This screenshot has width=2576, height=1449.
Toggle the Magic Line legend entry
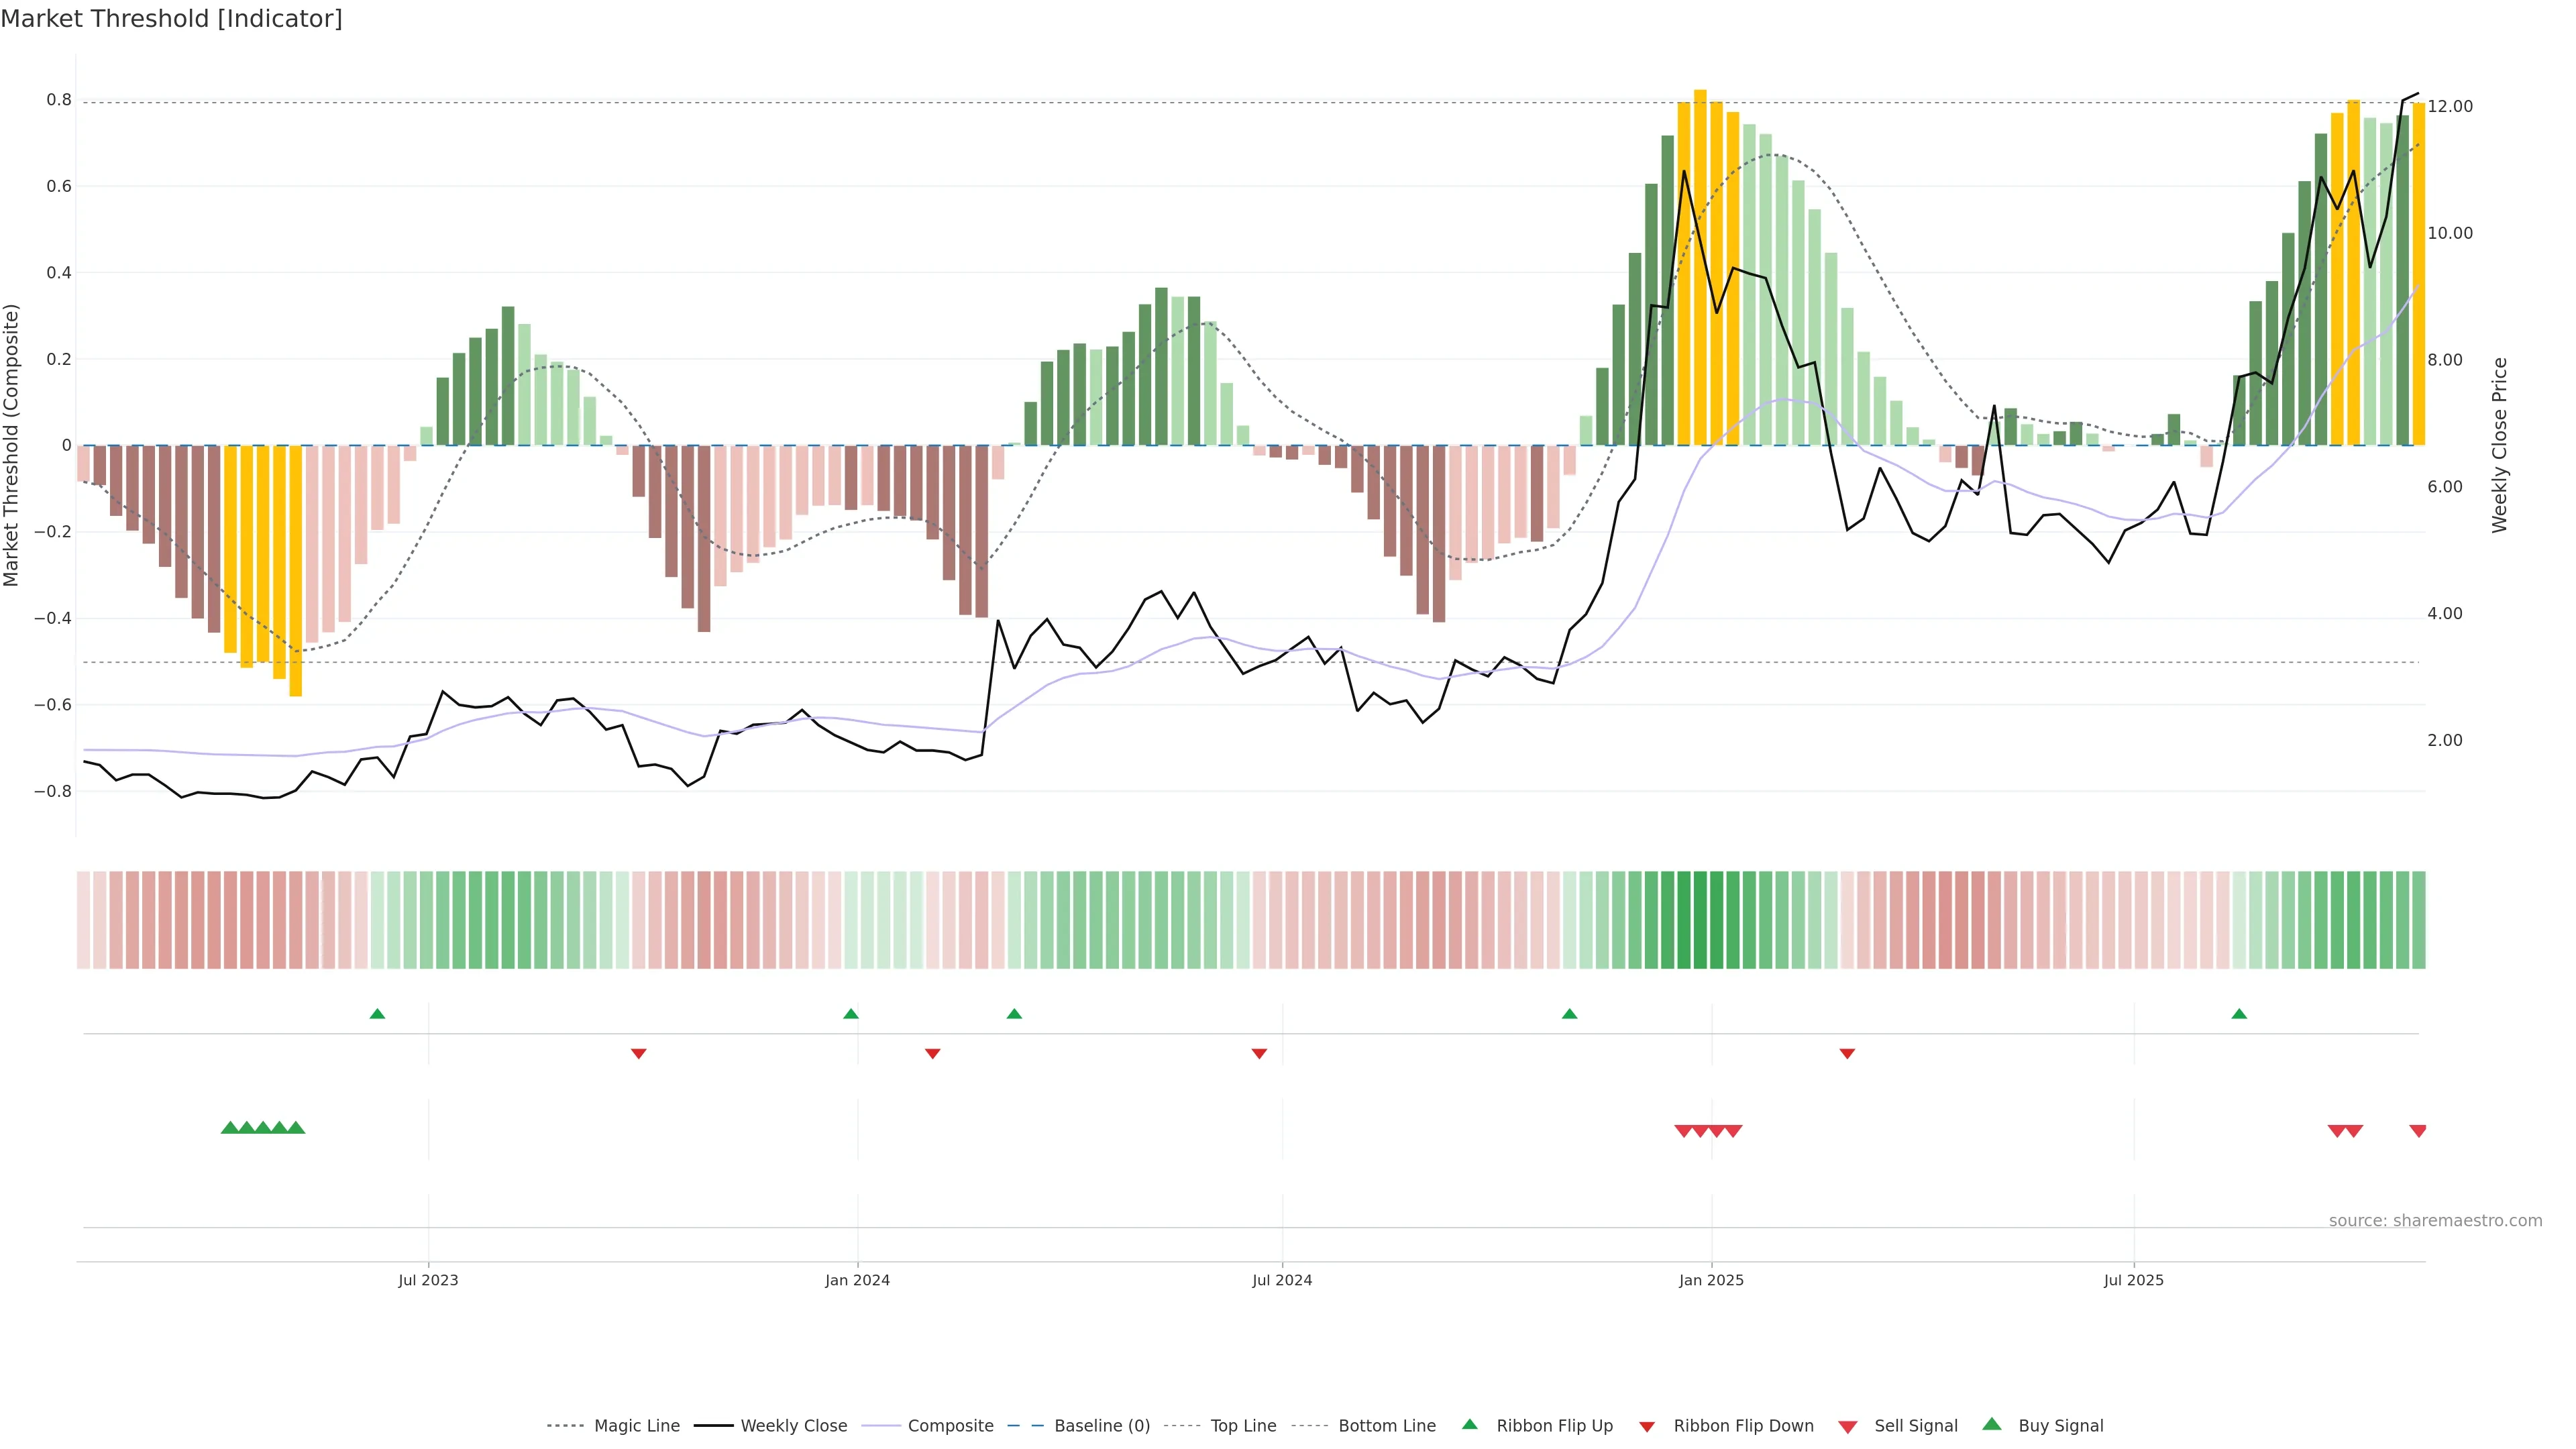636,1426
